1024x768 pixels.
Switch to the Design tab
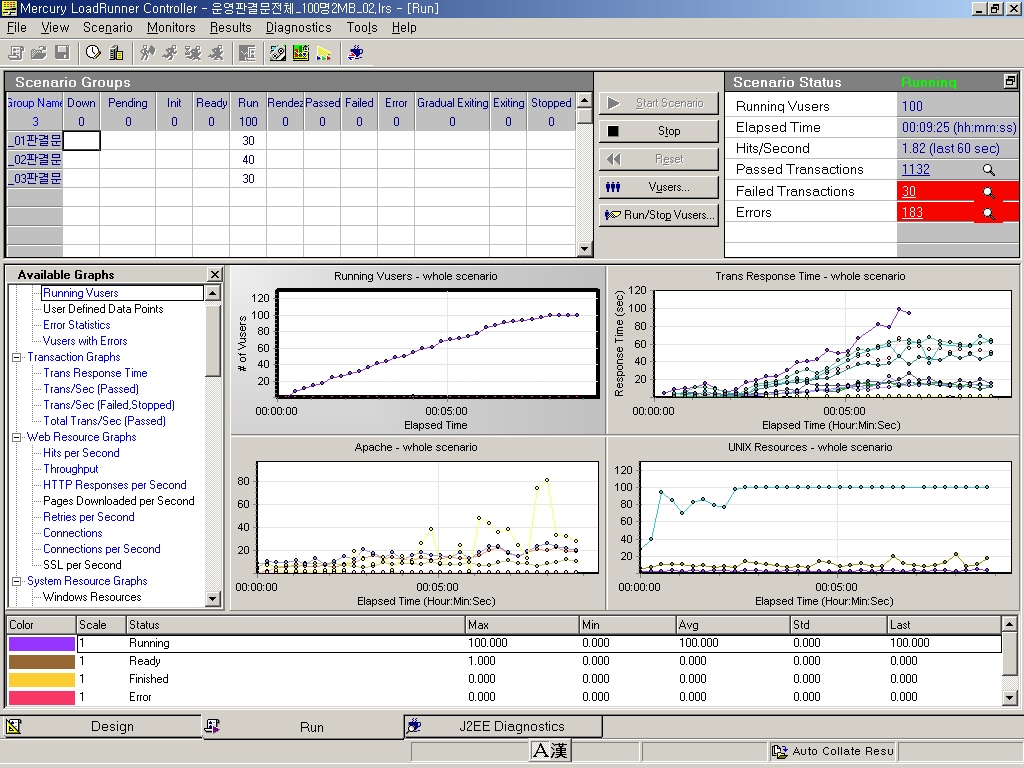[101, 726]
